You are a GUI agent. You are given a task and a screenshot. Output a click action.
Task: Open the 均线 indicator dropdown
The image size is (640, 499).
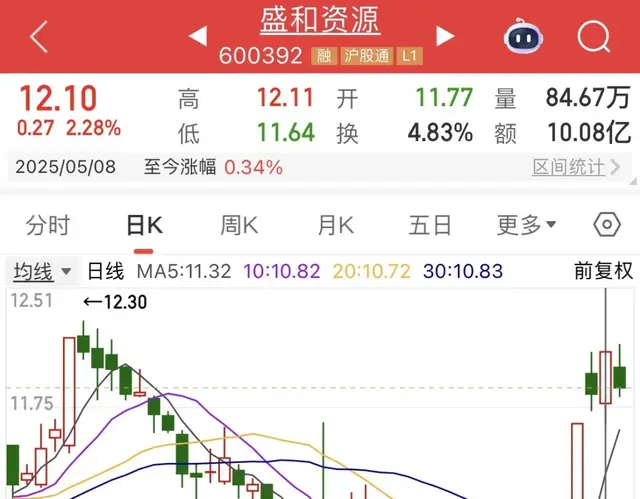(x=42, y=271)
